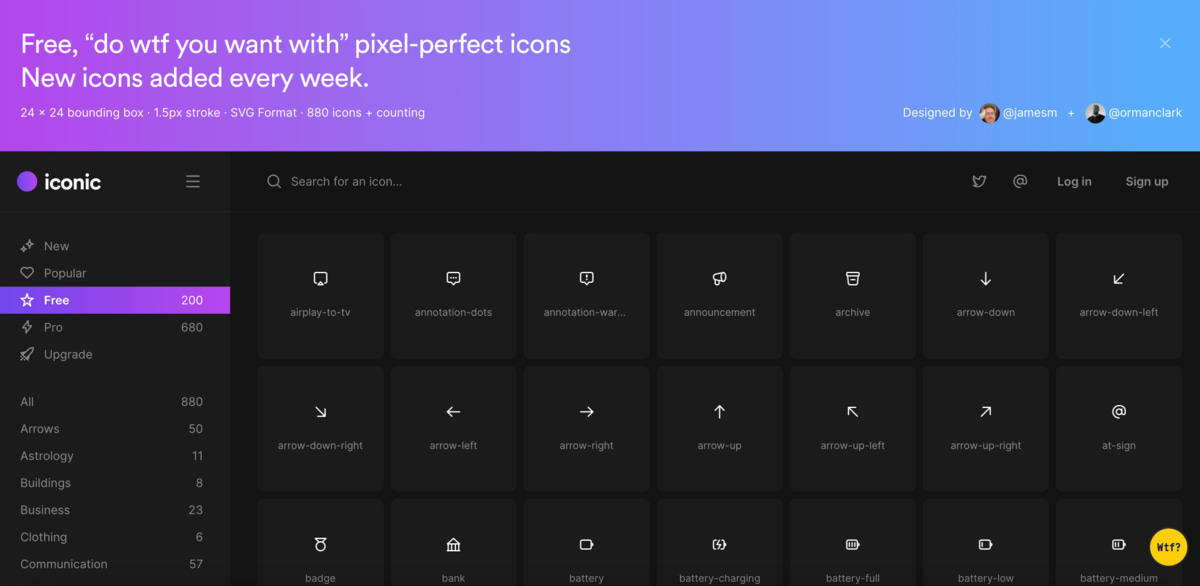This screenshot has height=586, width=1200.
Task: Open the Popular icons section
Action: pos(115,273)
